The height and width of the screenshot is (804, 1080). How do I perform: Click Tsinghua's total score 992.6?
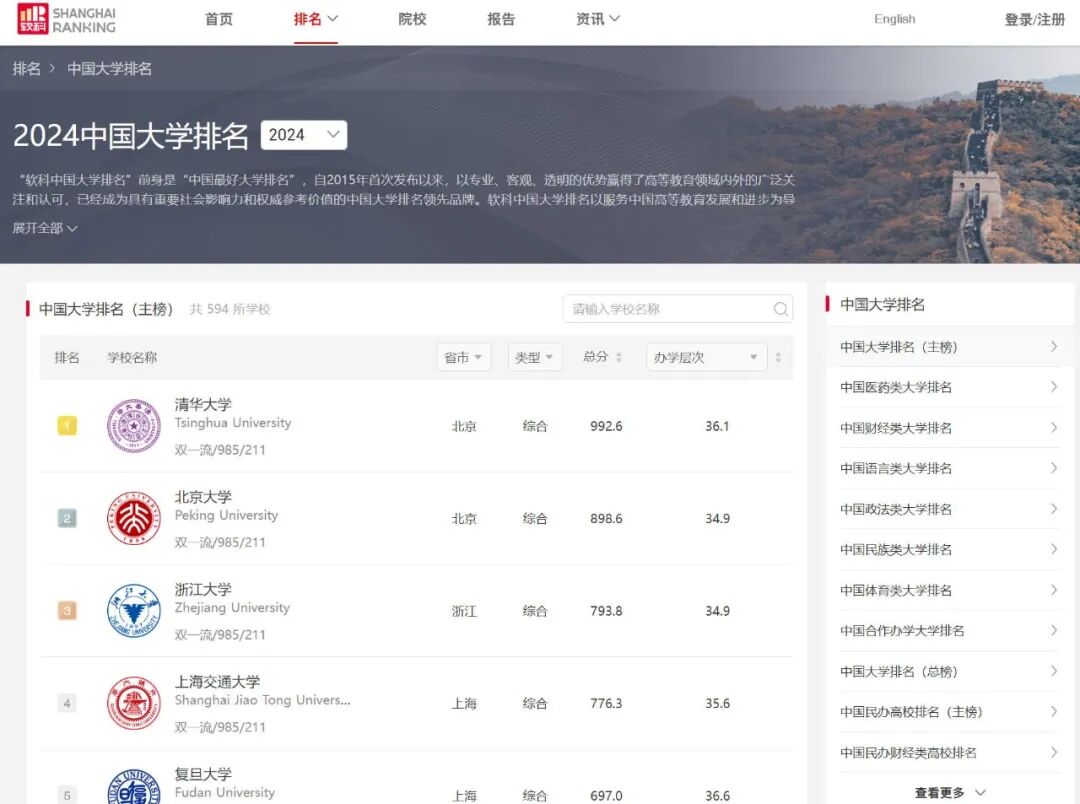pos(606,426)
